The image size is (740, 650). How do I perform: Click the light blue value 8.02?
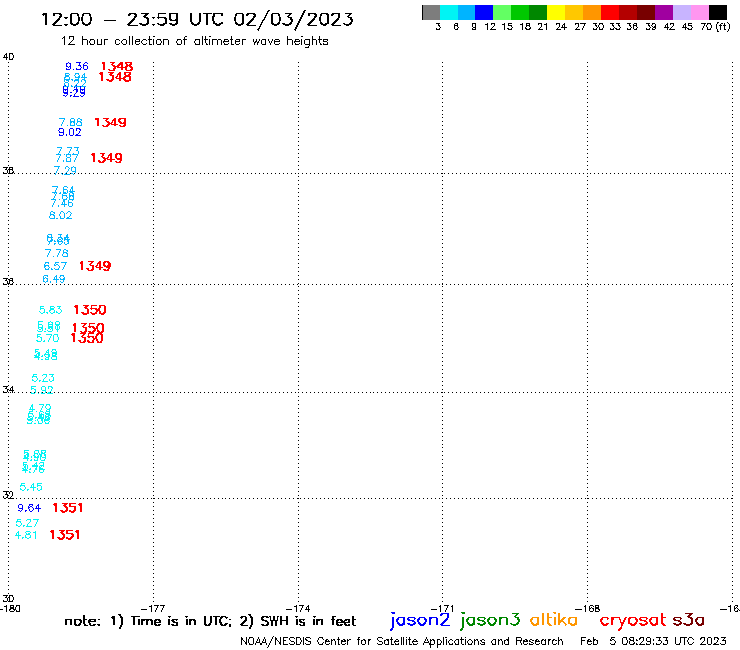click(60, 216)
